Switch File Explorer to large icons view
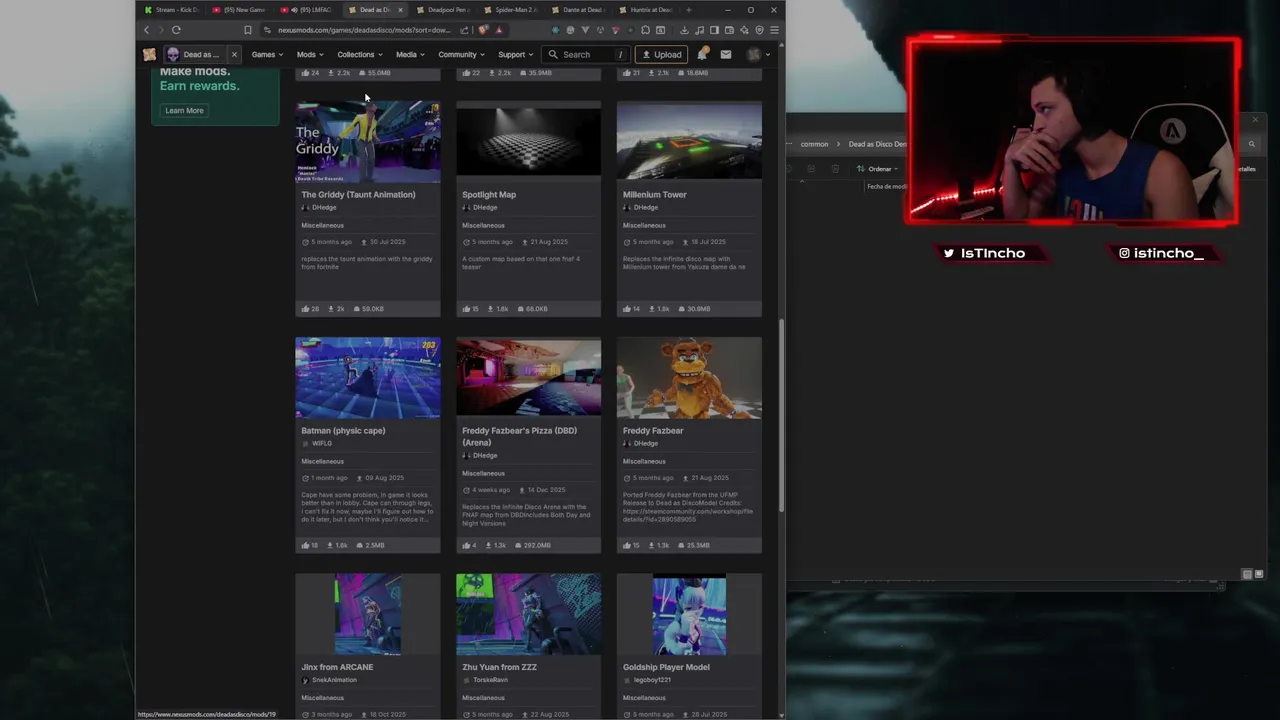Viewport: 1280px width, 720px height. click(x=1259, y=574)
